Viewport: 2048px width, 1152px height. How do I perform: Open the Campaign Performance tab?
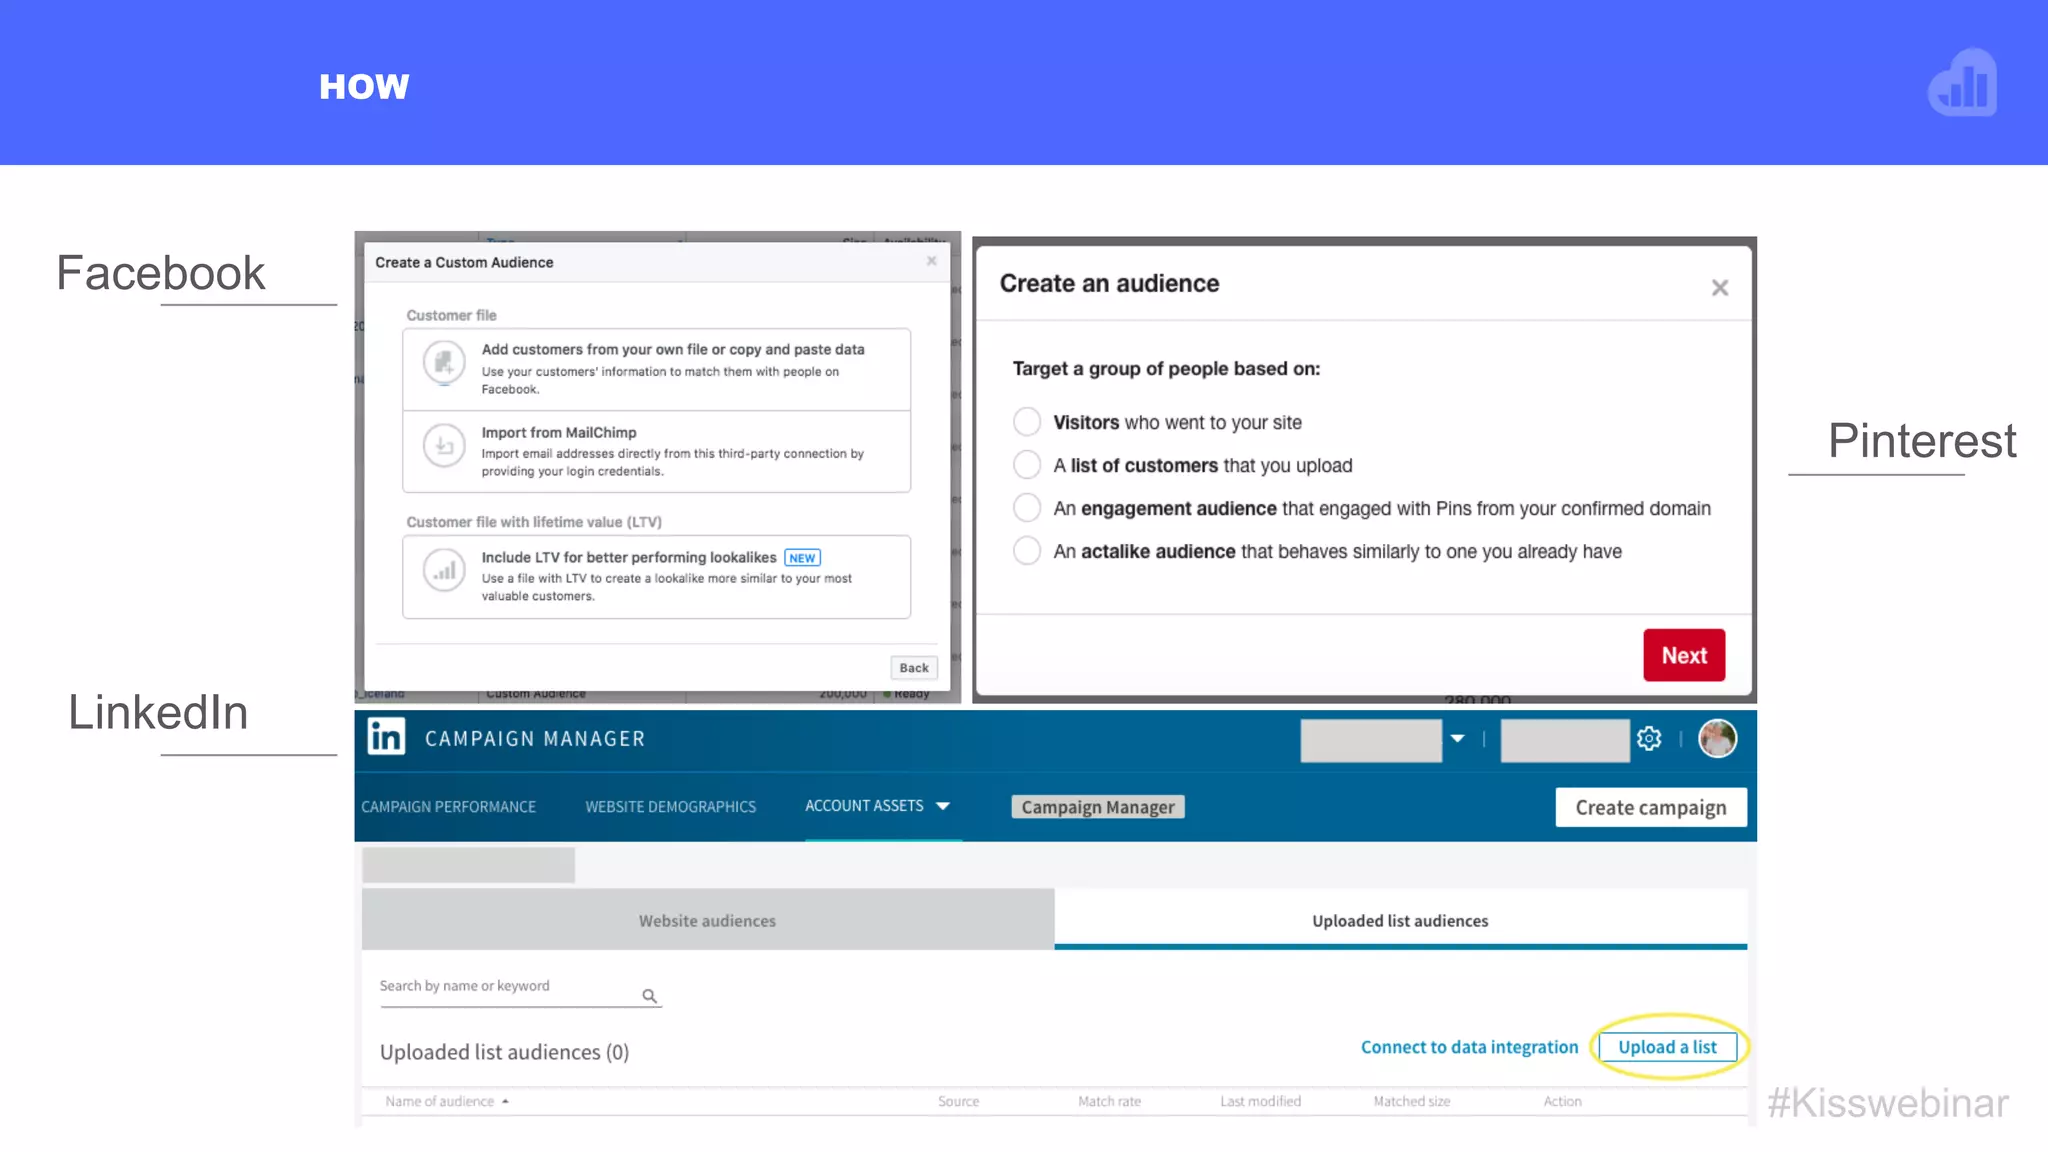point(448,807)
